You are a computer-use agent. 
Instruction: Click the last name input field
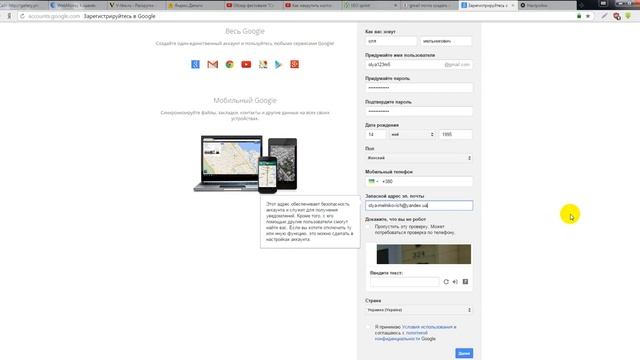[446, 41]
